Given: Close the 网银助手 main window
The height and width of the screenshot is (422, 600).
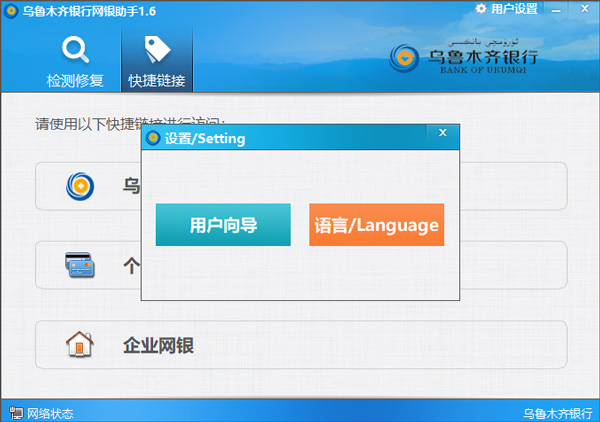Looking at the screenshot, I should 585,8.
